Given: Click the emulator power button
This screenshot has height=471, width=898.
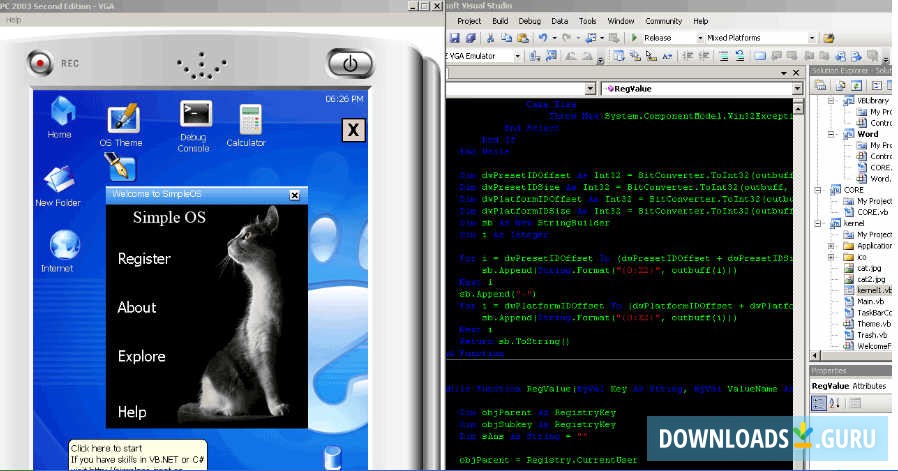Looking at the screenshot, I should tap(350, 64).
